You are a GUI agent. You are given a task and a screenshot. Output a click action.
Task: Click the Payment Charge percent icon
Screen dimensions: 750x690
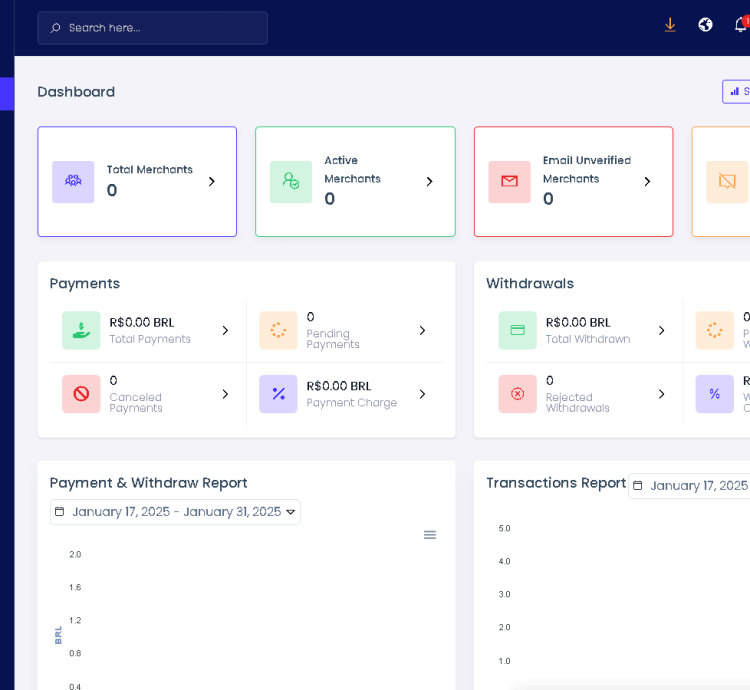pos(278,394)
